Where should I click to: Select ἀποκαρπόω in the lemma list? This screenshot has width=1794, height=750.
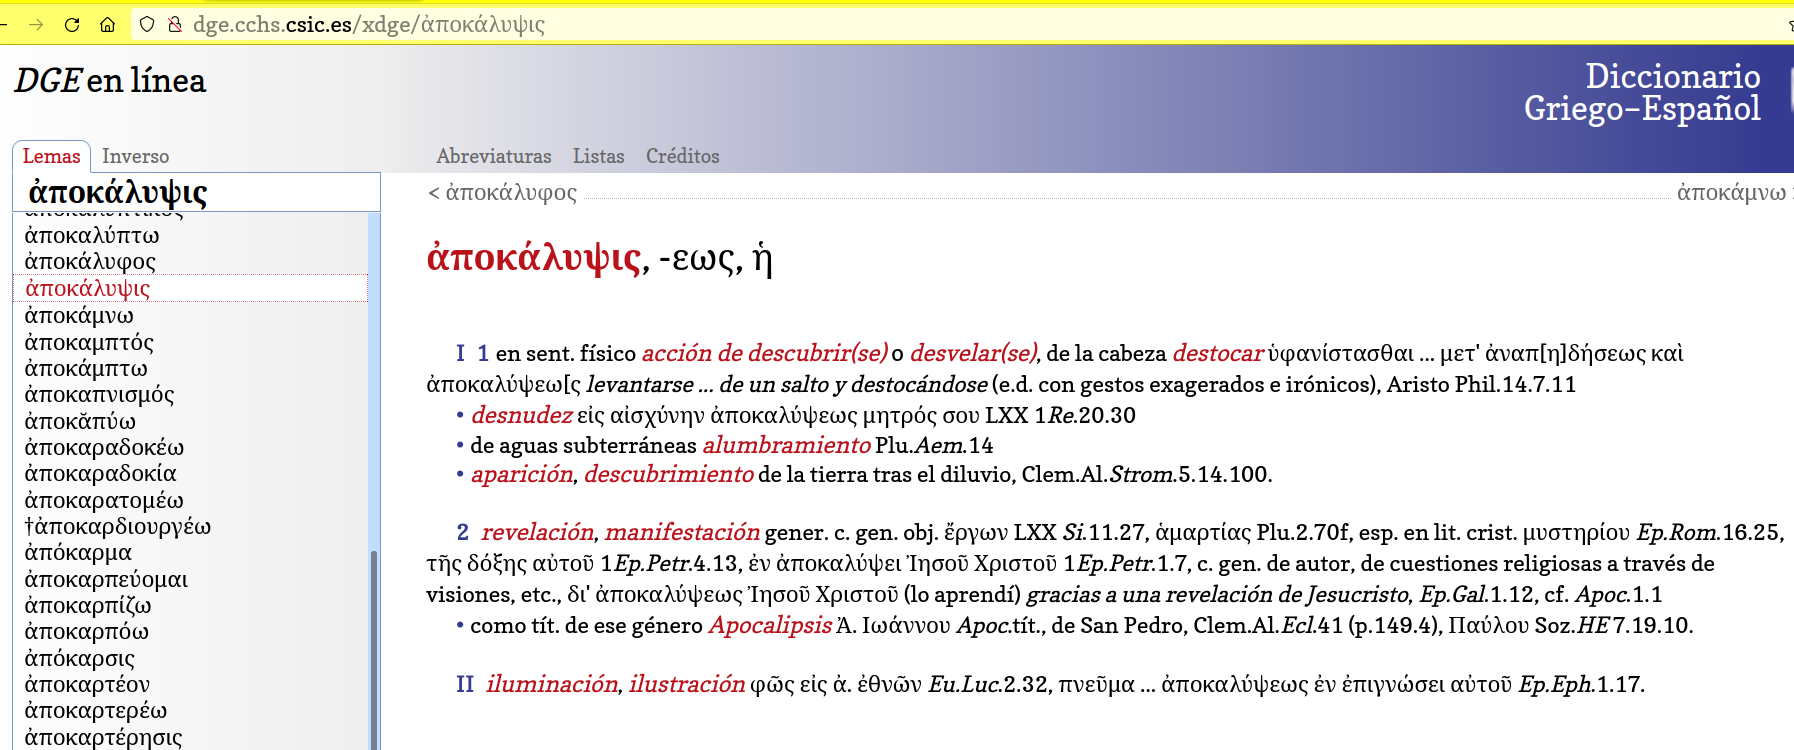(87, 631)
